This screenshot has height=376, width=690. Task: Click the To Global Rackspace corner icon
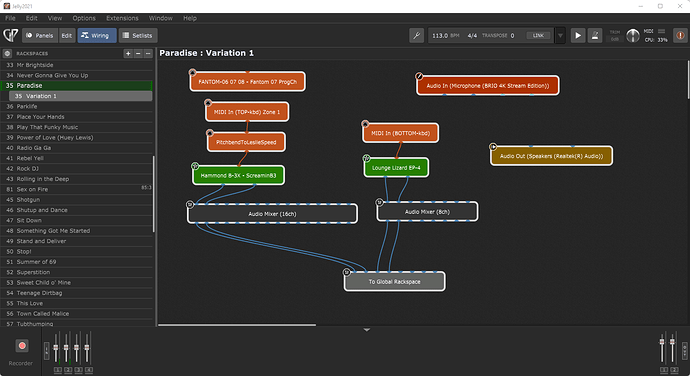[x=347, y=272]
